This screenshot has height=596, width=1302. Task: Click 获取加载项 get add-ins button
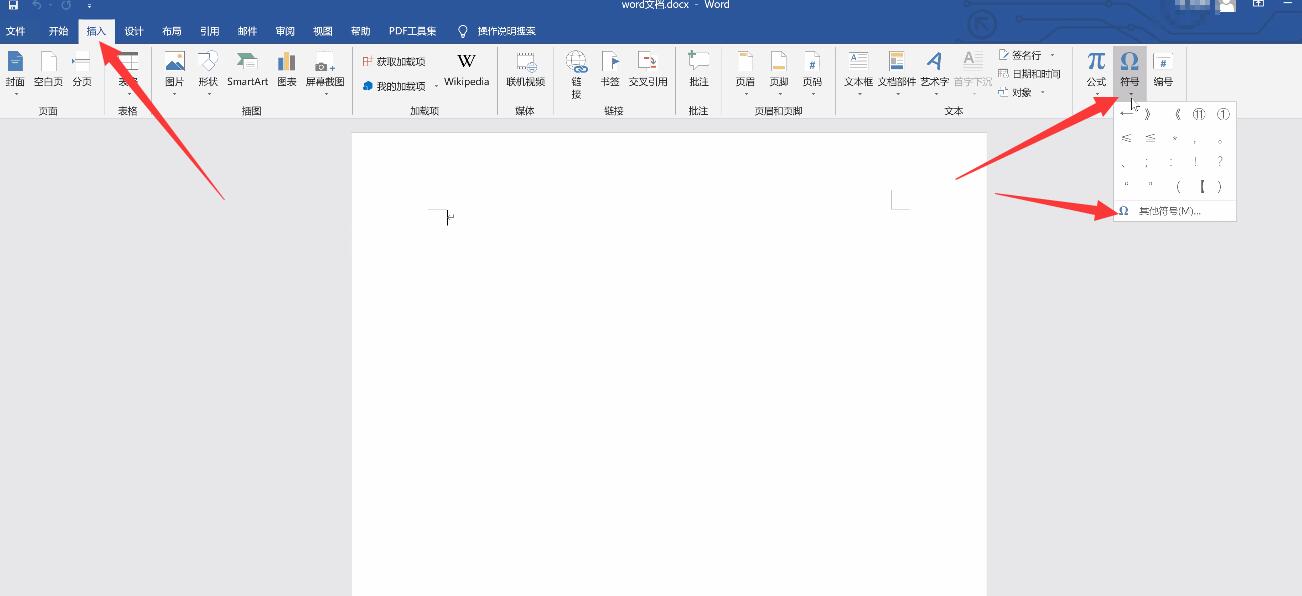click(393, 62)
